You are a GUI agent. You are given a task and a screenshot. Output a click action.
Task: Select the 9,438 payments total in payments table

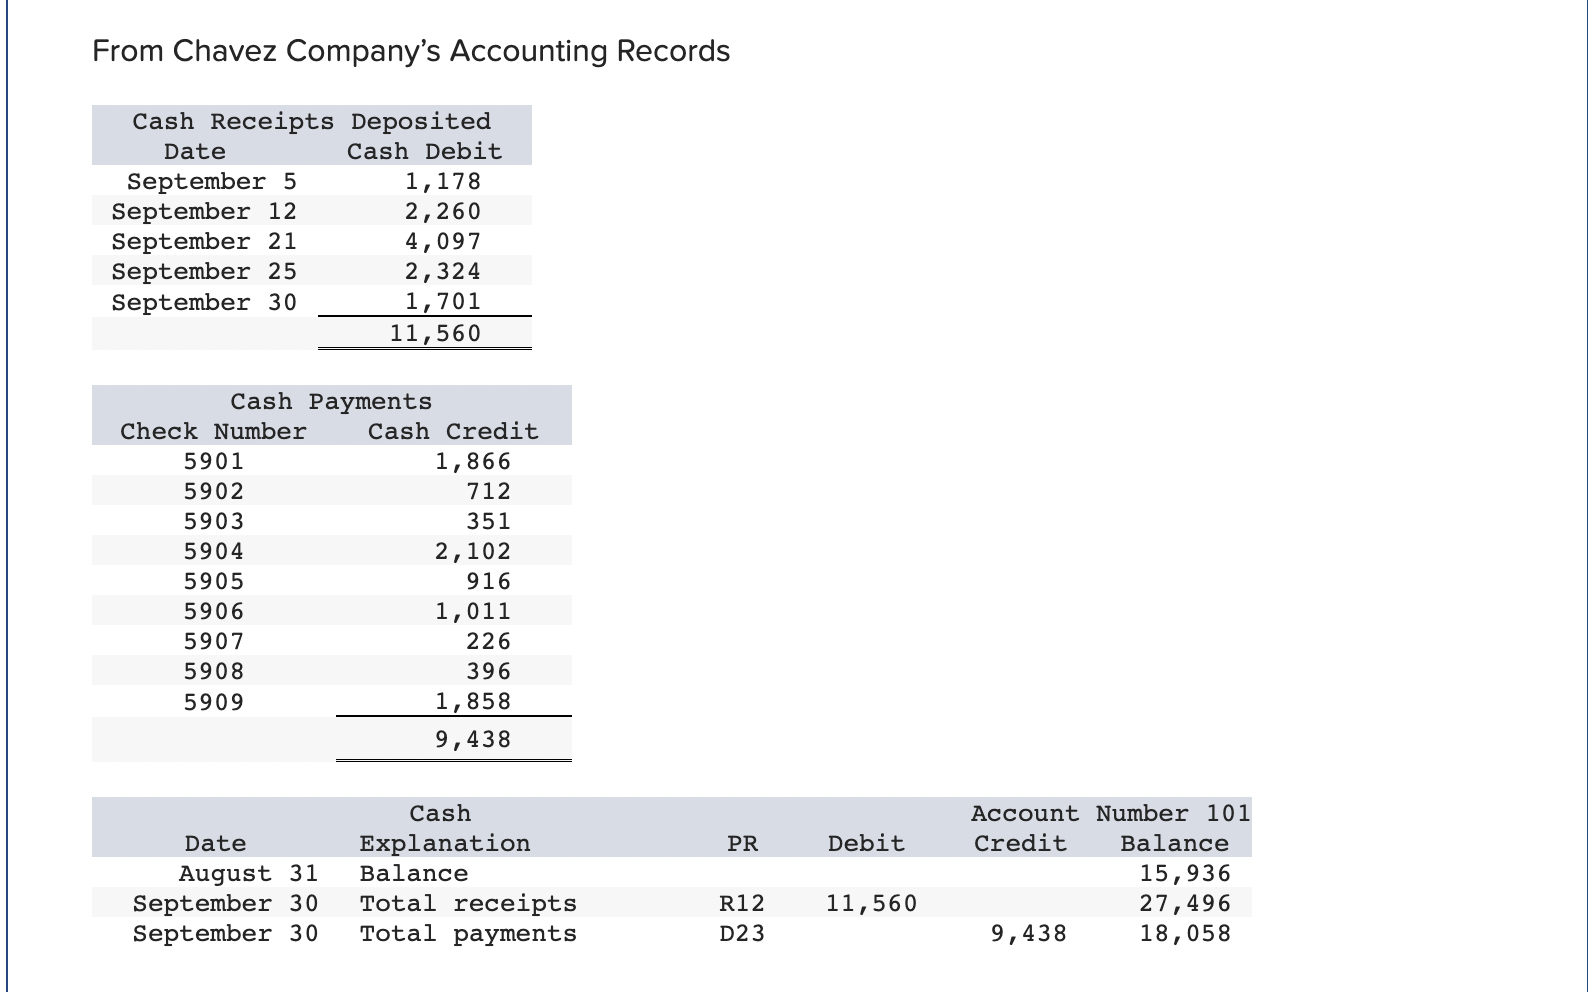(472, 739)
